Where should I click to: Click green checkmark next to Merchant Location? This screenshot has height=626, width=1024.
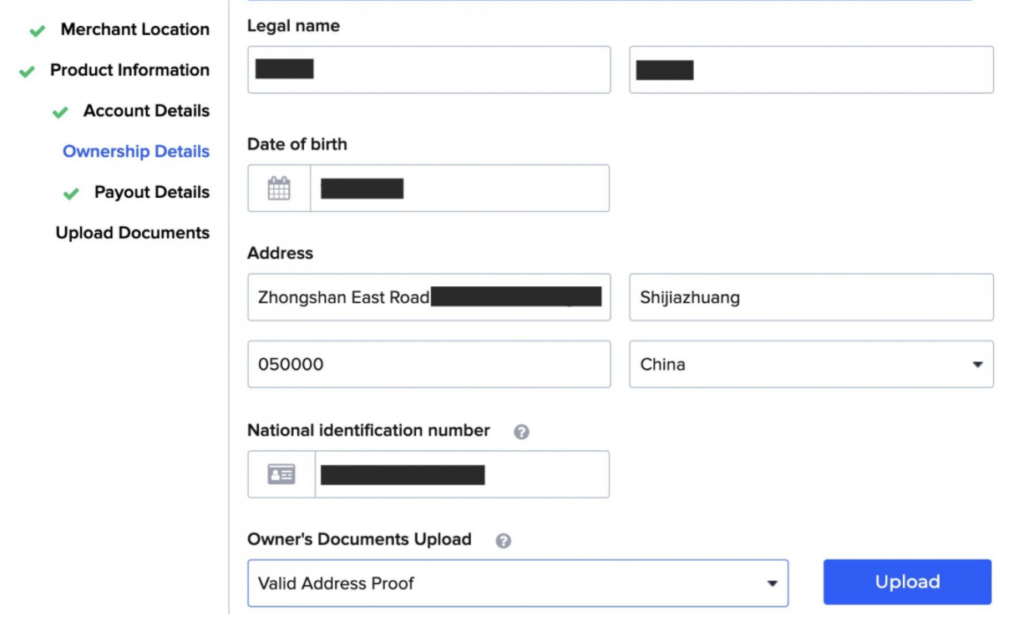[38, 31]
